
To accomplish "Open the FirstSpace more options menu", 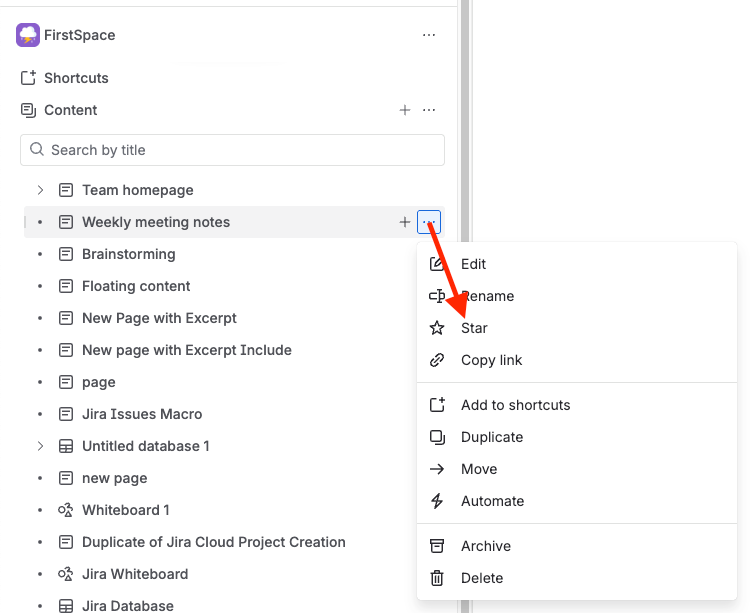I will click(x=429, y=35).
